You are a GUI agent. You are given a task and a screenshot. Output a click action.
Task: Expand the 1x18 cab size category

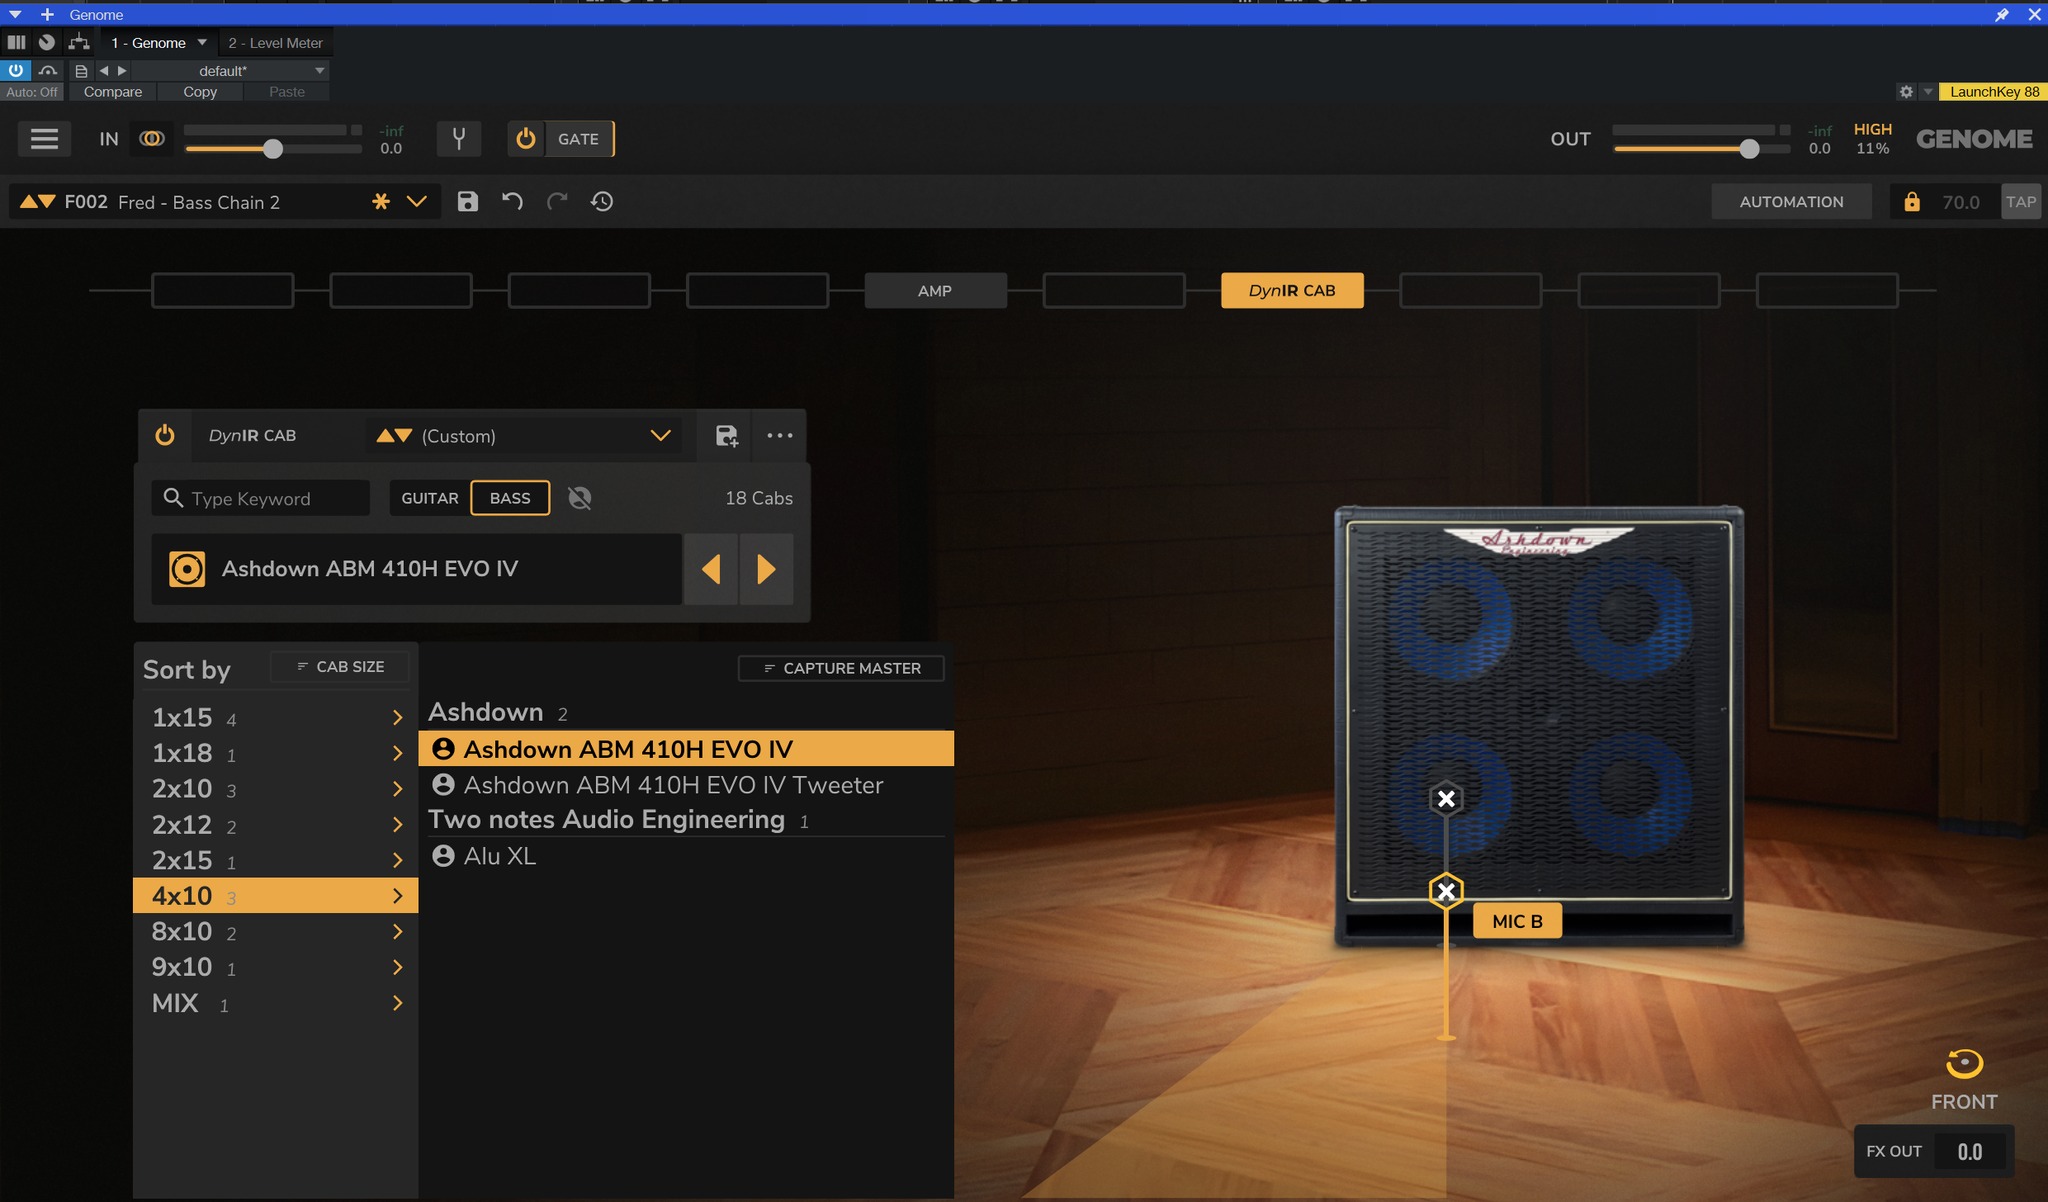click(x=275, y=753)
